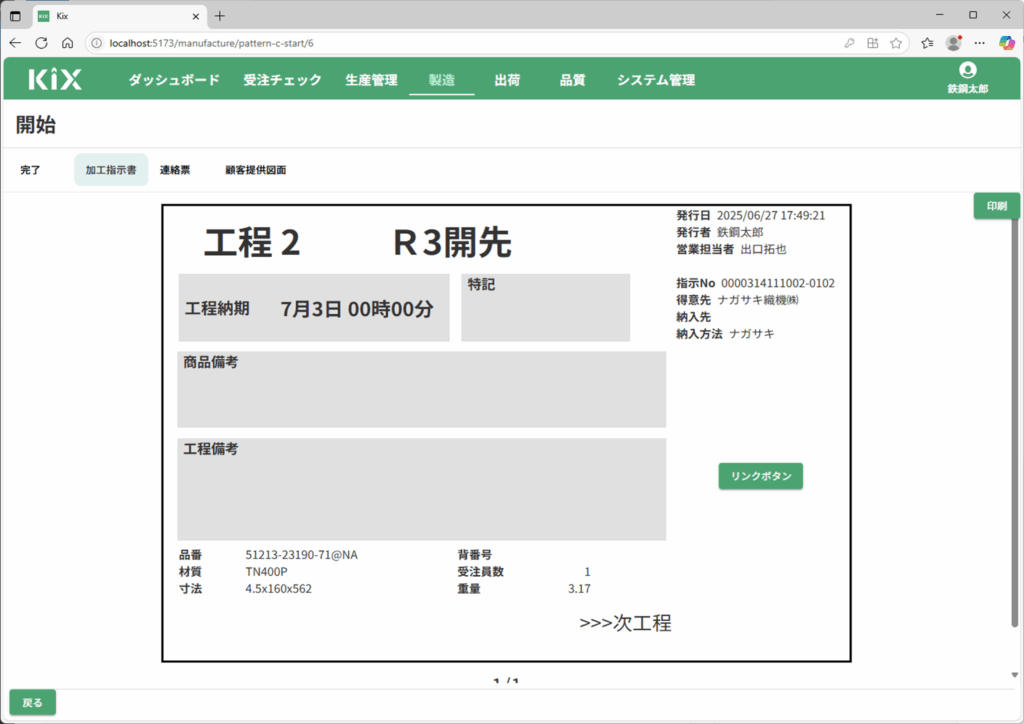Click 重量 value 3.17
This screenshot has width=1024, height=724.
coord(579,589)
